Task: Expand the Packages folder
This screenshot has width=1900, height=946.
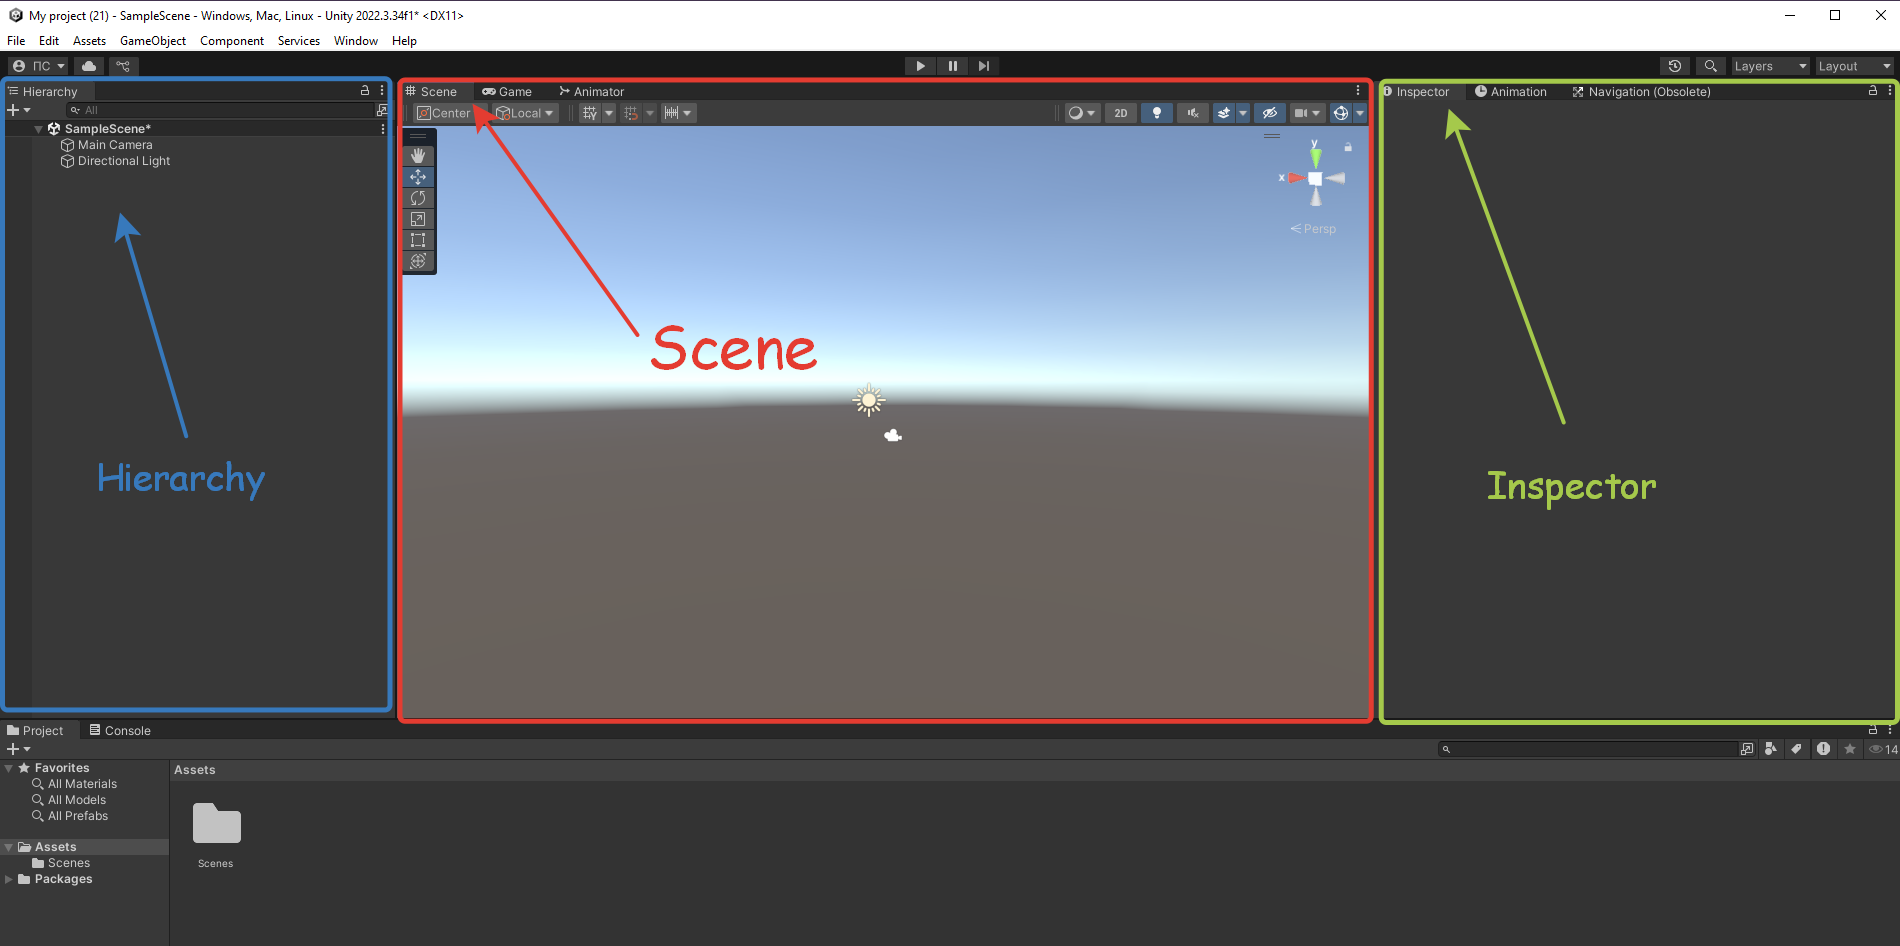Action: pyautogui.click(x=9, y=879)
